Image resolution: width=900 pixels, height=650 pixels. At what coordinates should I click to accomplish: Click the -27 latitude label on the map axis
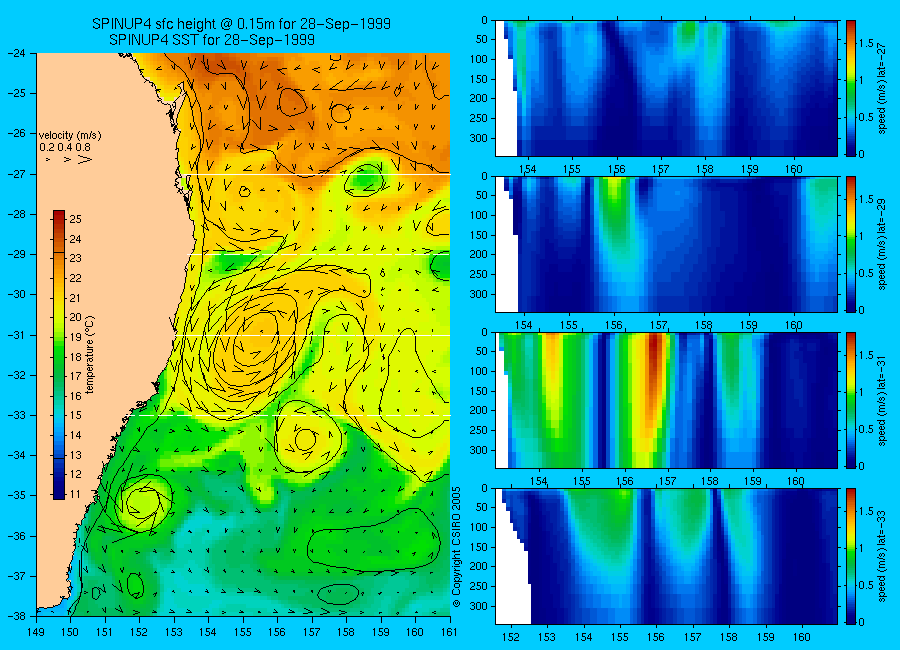(17, 173)
